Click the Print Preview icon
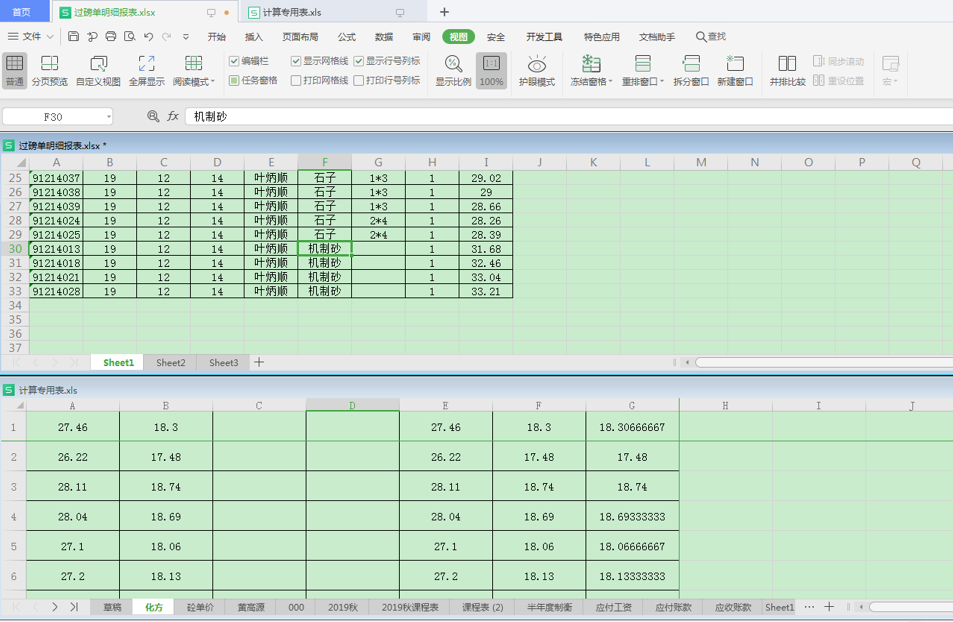The height and width of the screenshot is (622, 953). pyautogui.click(x=129, y=36)
